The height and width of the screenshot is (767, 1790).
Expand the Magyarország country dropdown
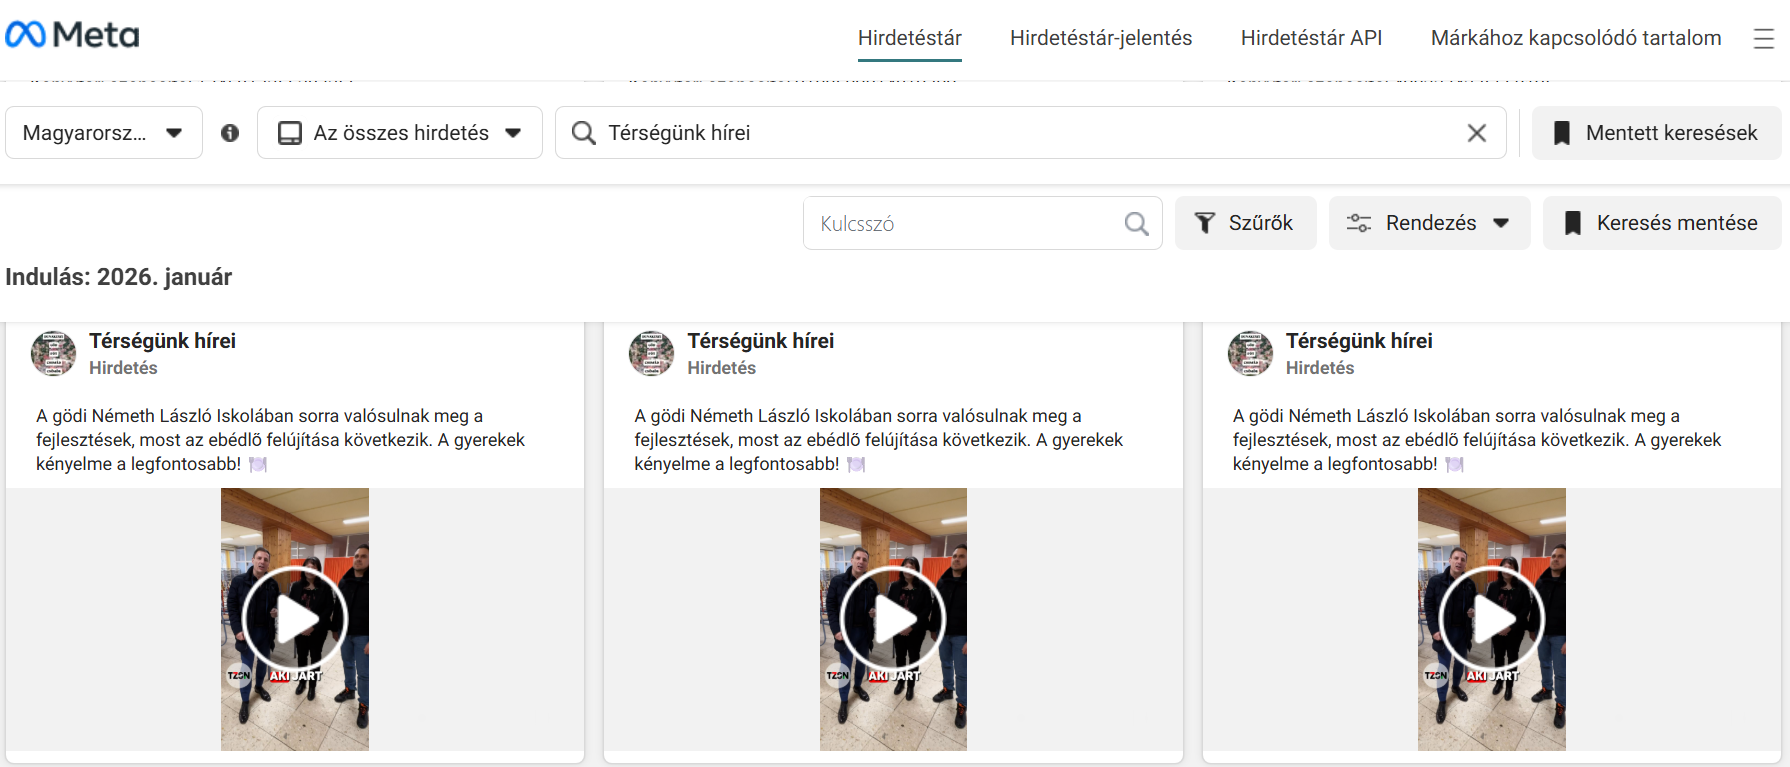point(103,133)
